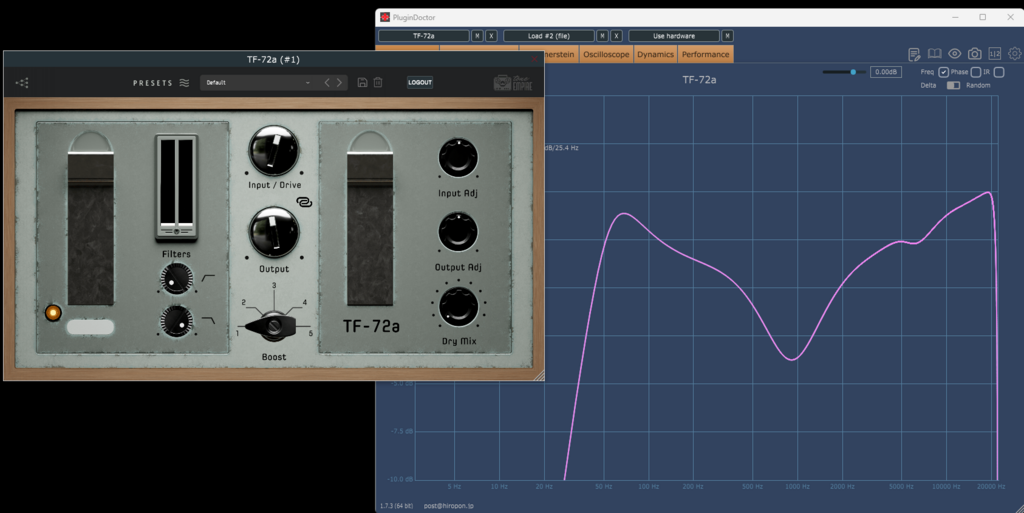The width and height of the screenshot is (1024, 513).
Task: Click Boost position label 5
Action: click(311, 334)
